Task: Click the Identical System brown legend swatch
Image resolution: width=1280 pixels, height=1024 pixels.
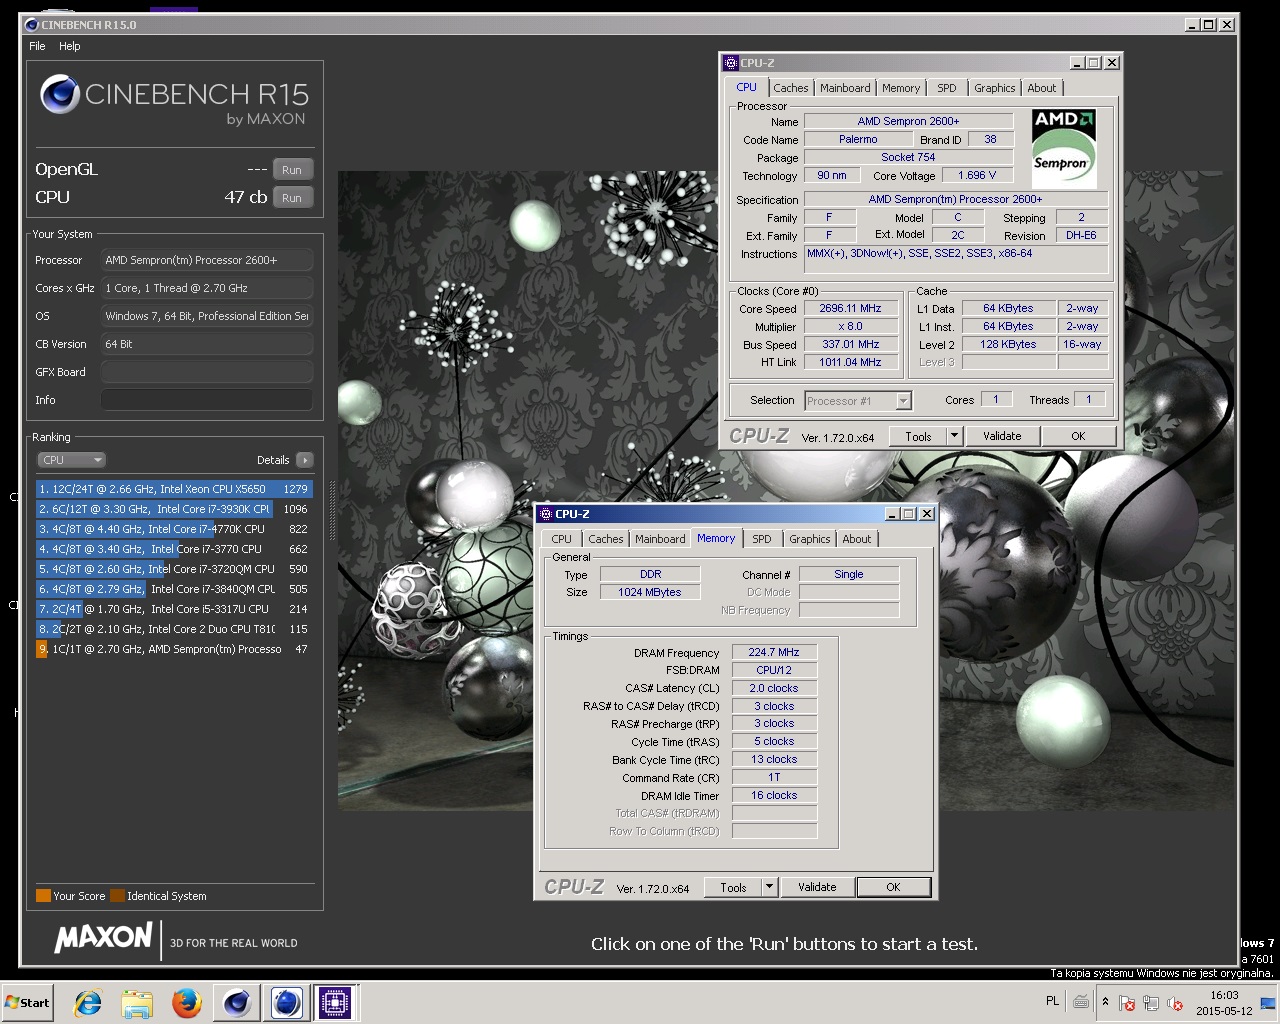Action: pyautogui.click(x=117, y=896)
